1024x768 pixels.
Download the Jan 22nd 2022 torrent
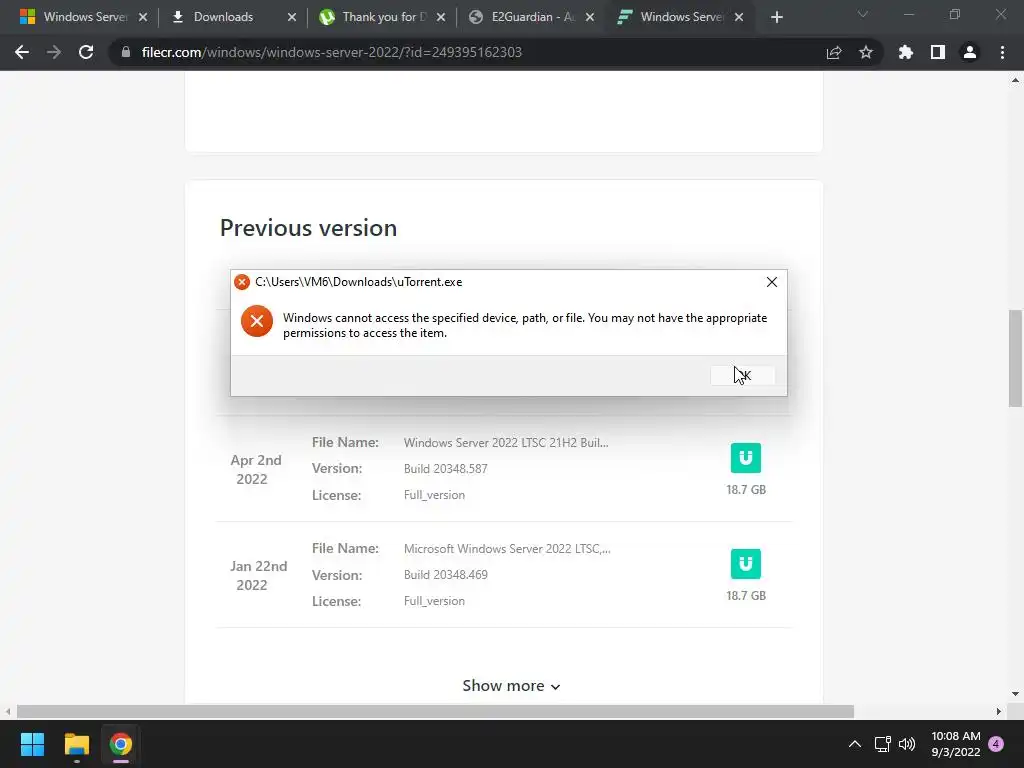pyautogui.click(x=746, y=564)
